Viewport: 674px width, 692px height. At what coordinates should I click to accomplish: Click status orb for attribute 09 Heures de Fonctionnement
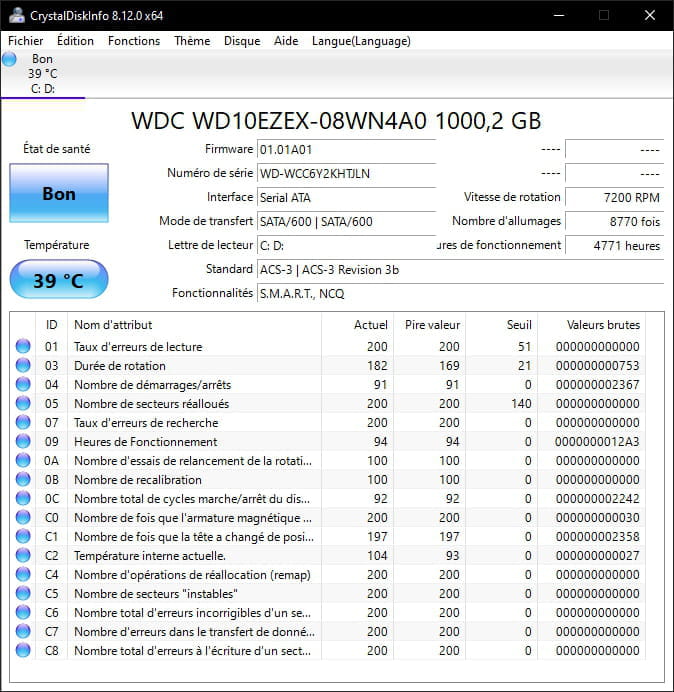[23, 441]
